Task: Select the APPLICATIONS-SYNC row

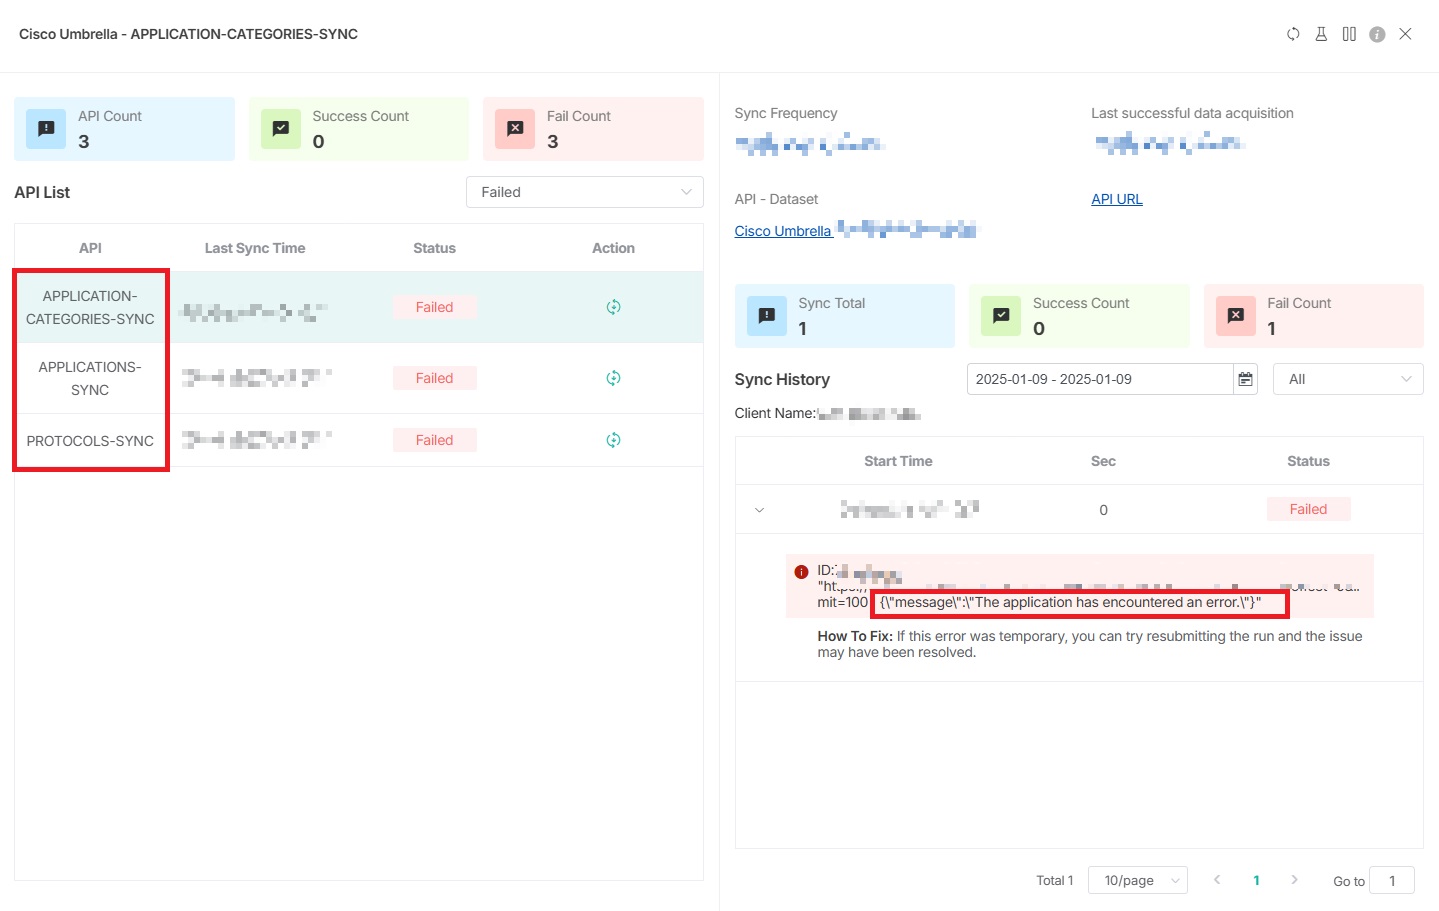Action: point(359,378)
